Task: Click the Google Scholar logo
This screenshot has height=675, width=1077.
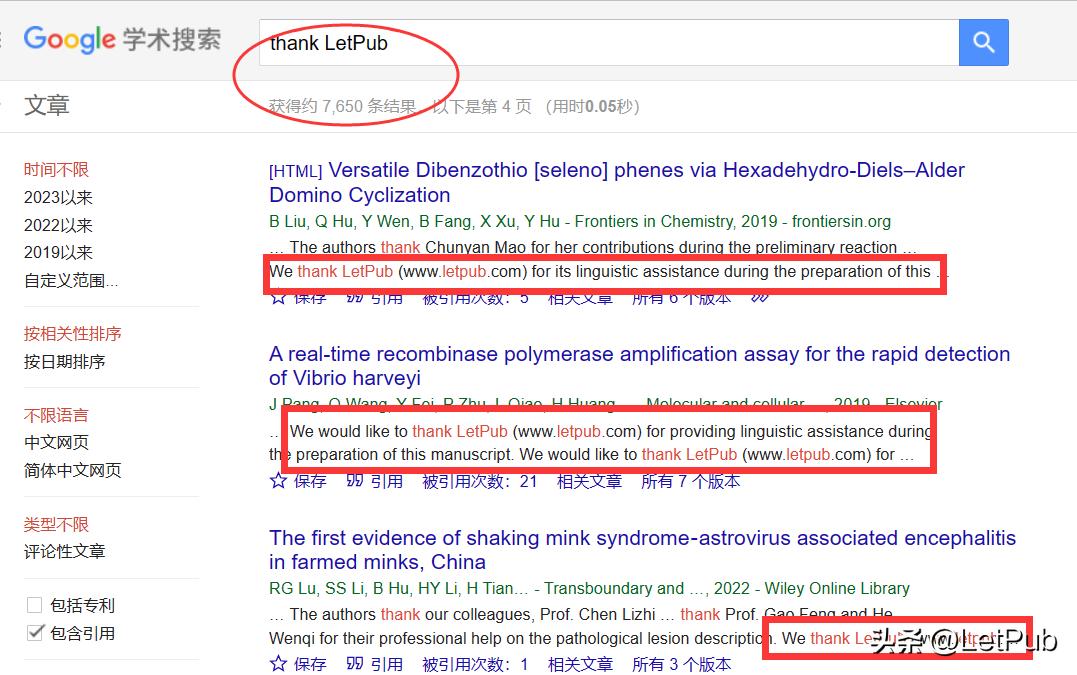Action: click(122, 40)
